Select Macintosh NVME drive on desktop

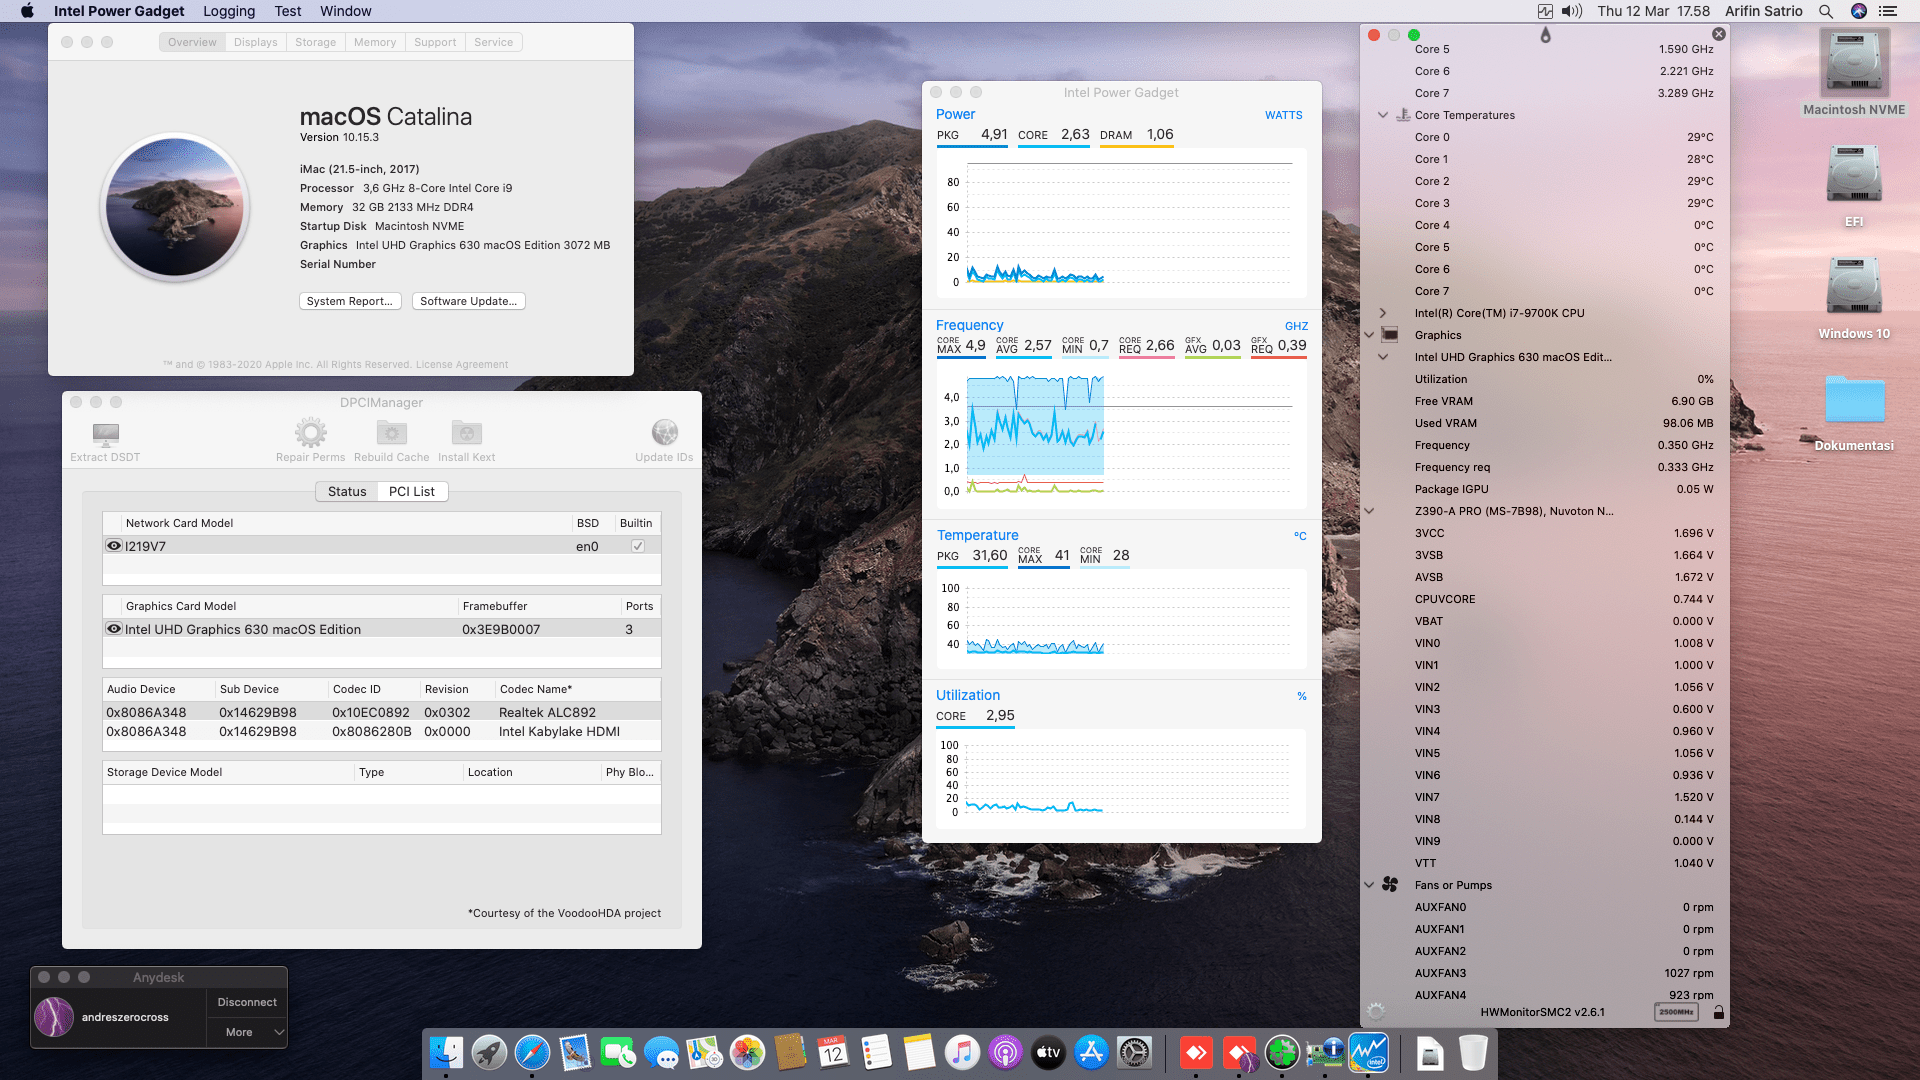(x=1854, y=62)
